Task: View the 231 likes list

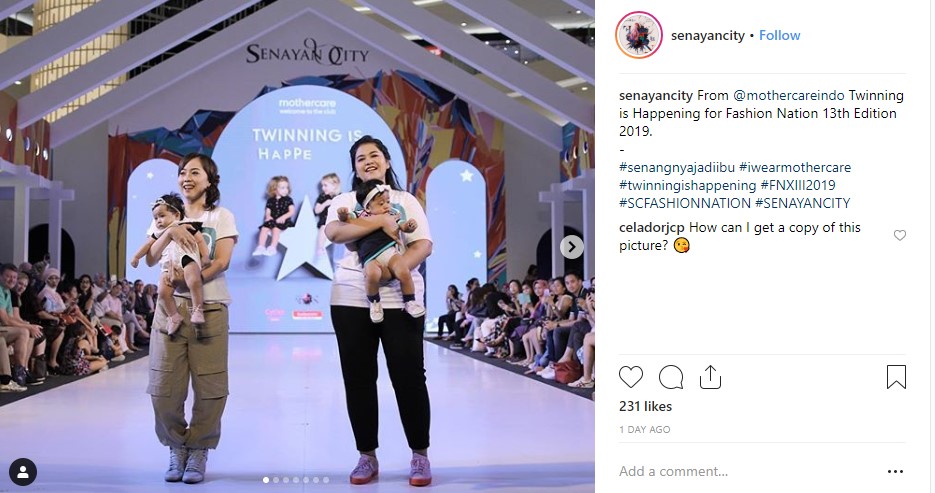Action: (x=645, y=407)
